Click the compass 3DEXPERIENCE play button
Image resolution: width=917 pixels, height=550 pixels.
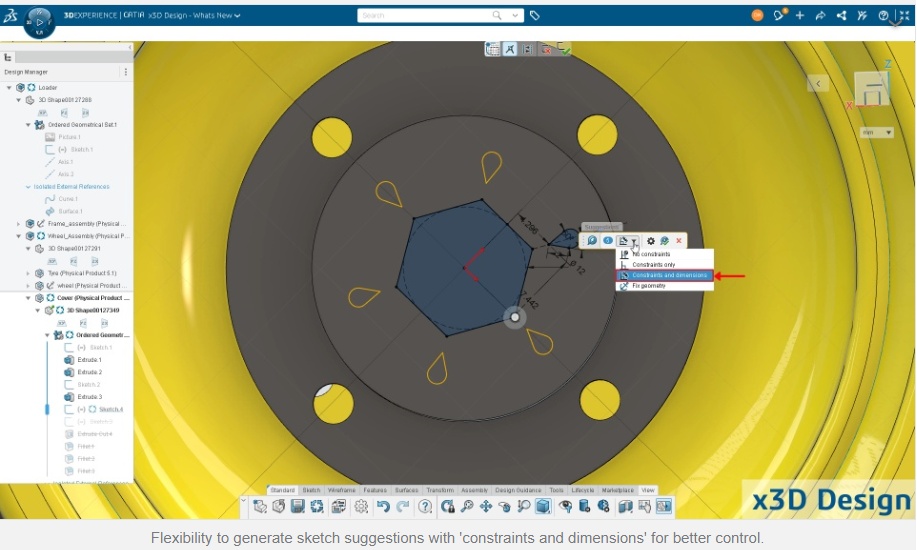pos(40,22)
